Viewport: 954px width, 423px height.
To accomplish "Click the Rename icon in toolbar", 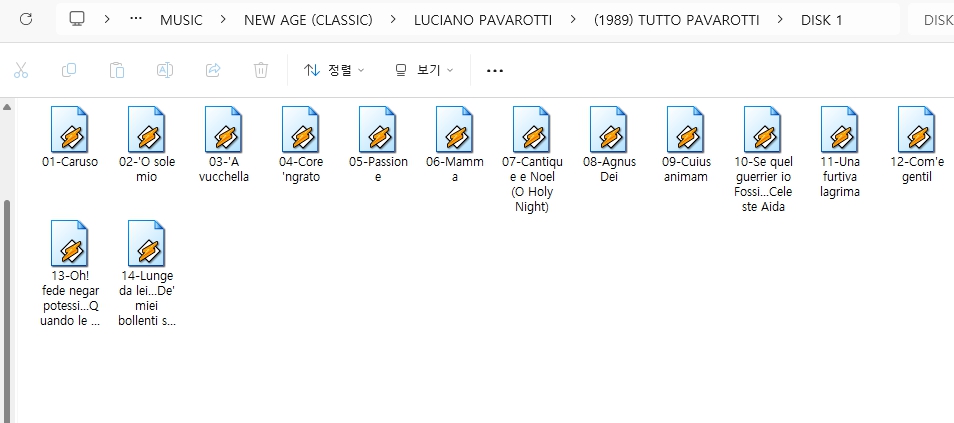I will pyautogui.click(x=165, y=70).
